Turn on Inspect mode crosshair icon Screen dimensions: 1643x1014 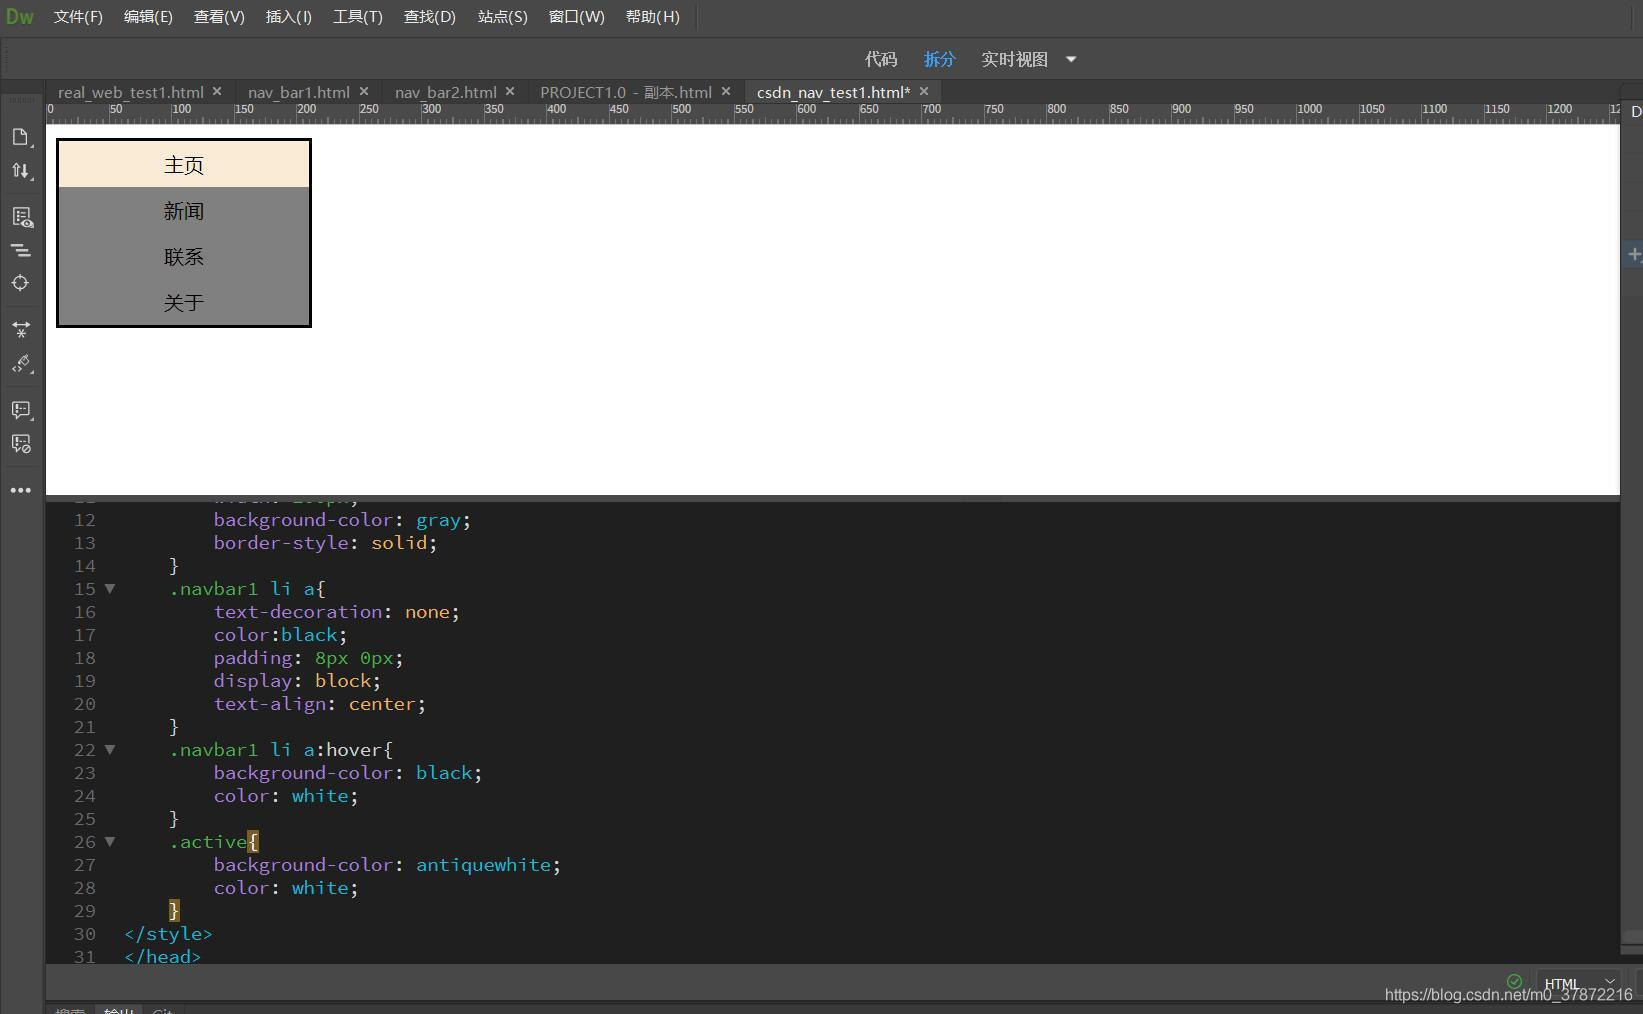click(21, 283)
